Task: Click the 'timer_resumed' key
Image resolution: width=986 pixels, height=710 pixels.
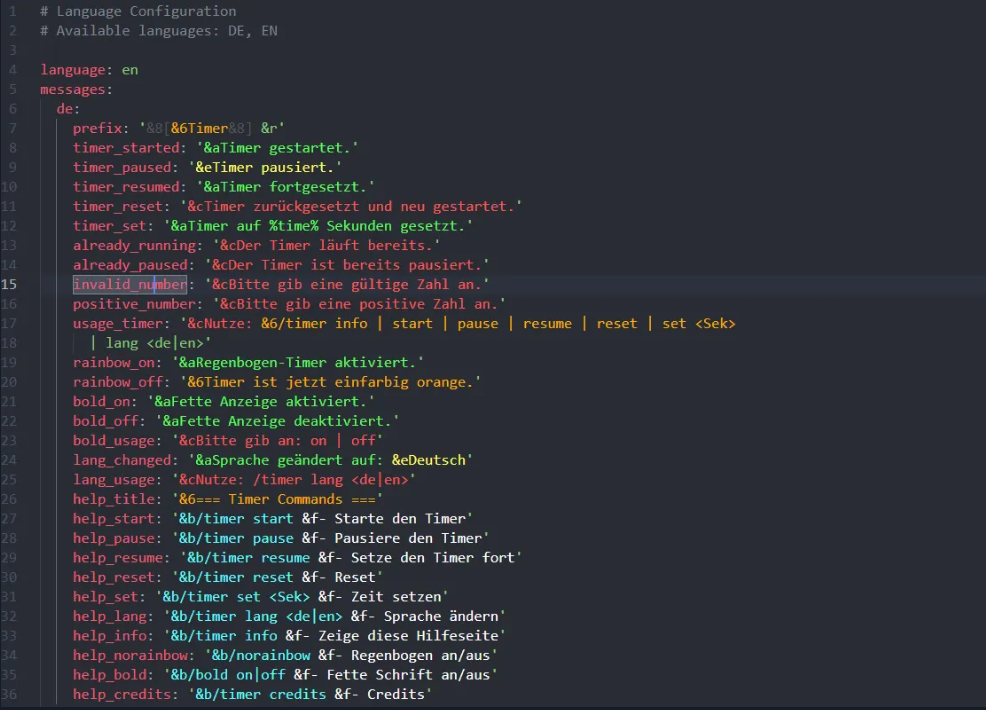Action: pyautogui.click(x=126, y=187)
